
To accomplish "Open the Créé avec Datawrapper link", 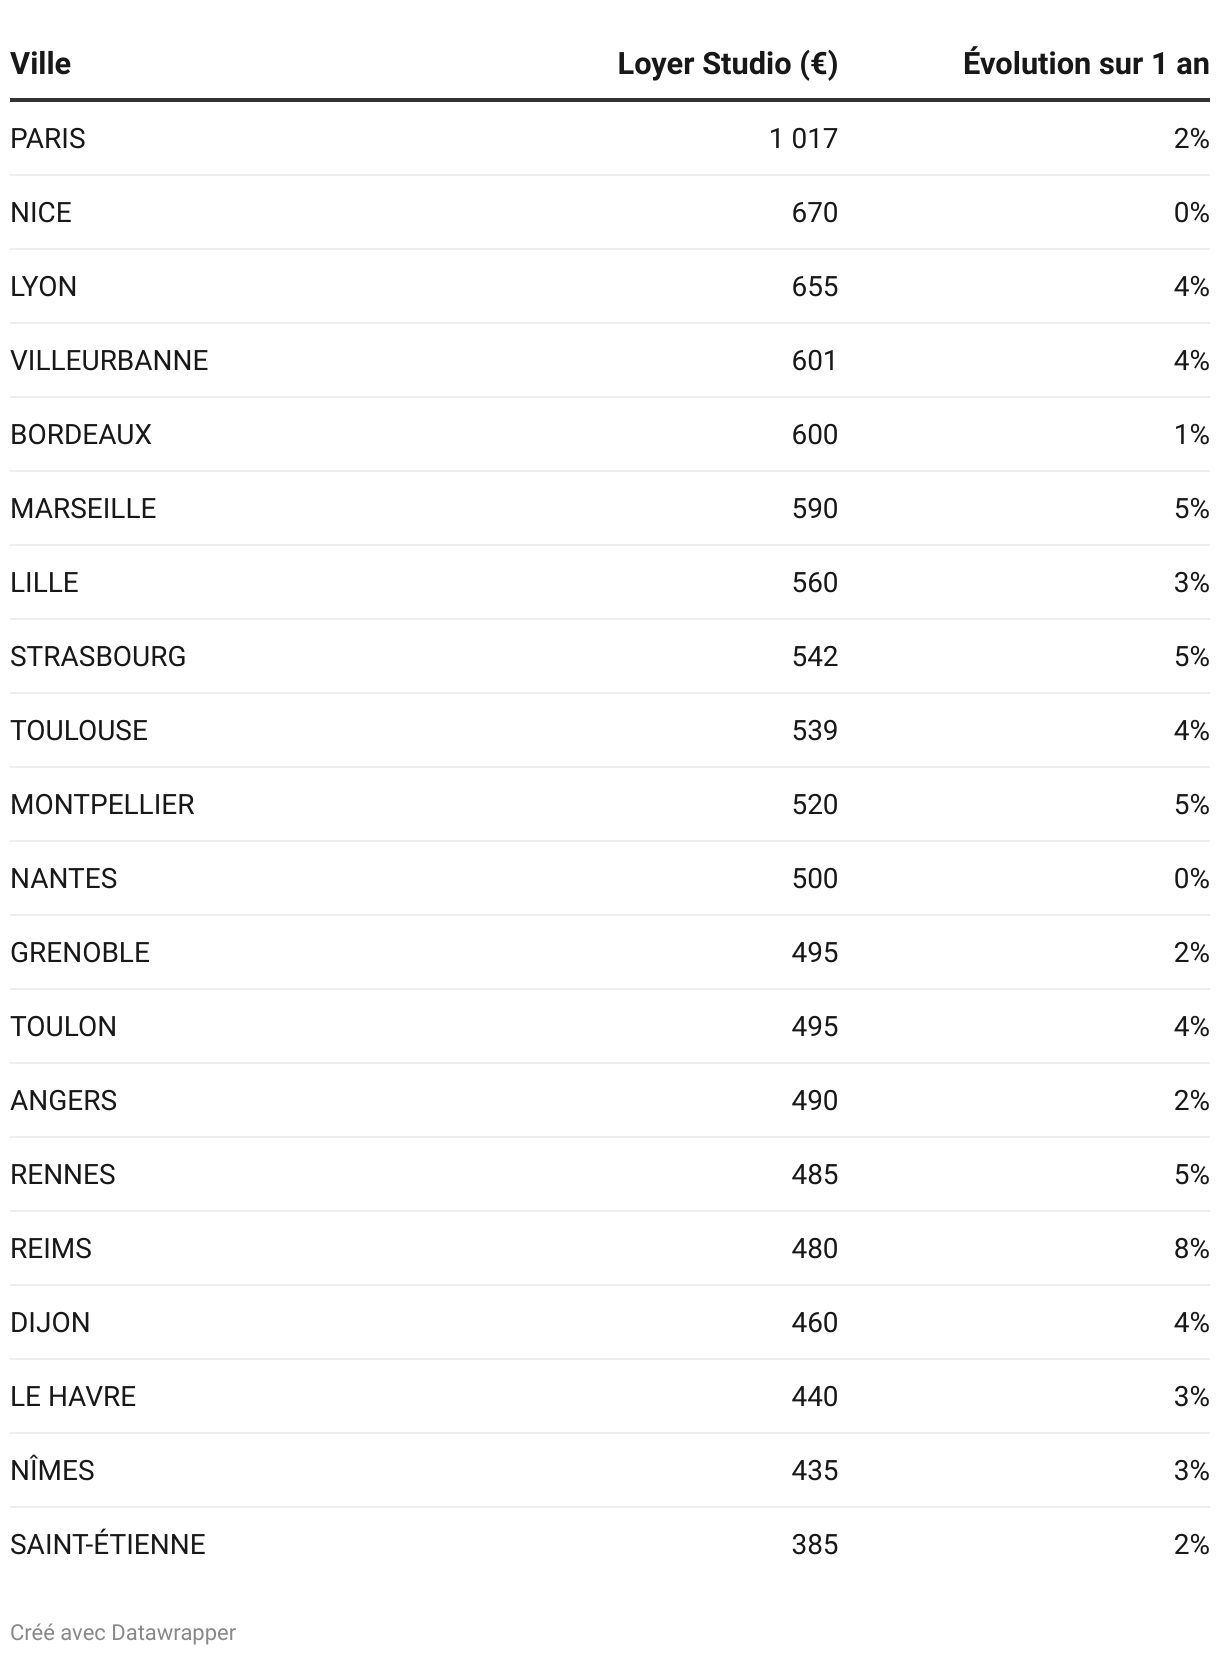I will coord(123,1632).
